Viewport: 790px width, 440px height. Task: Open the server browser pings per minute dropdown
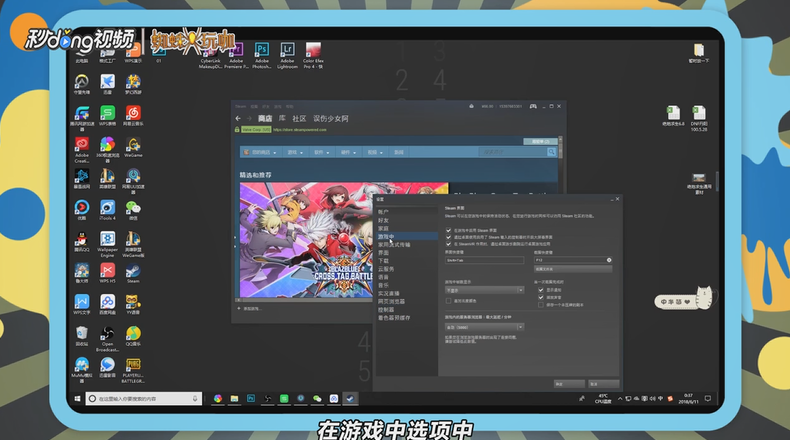pos(484,327)
